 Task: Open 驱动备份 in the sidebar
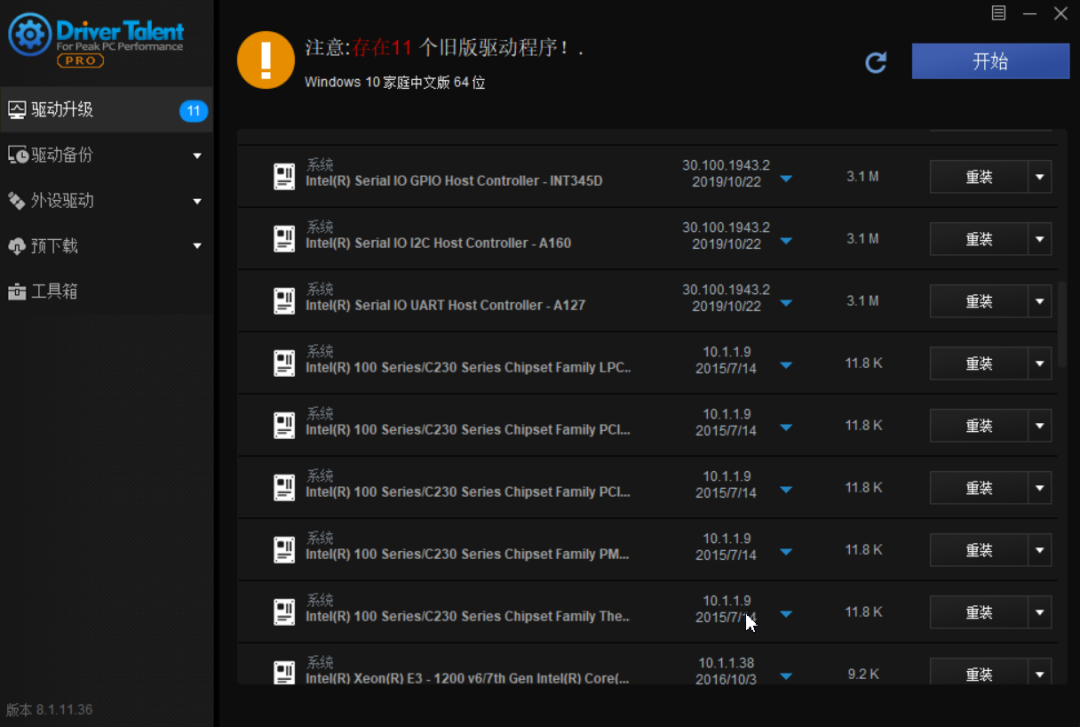[107, 155]
